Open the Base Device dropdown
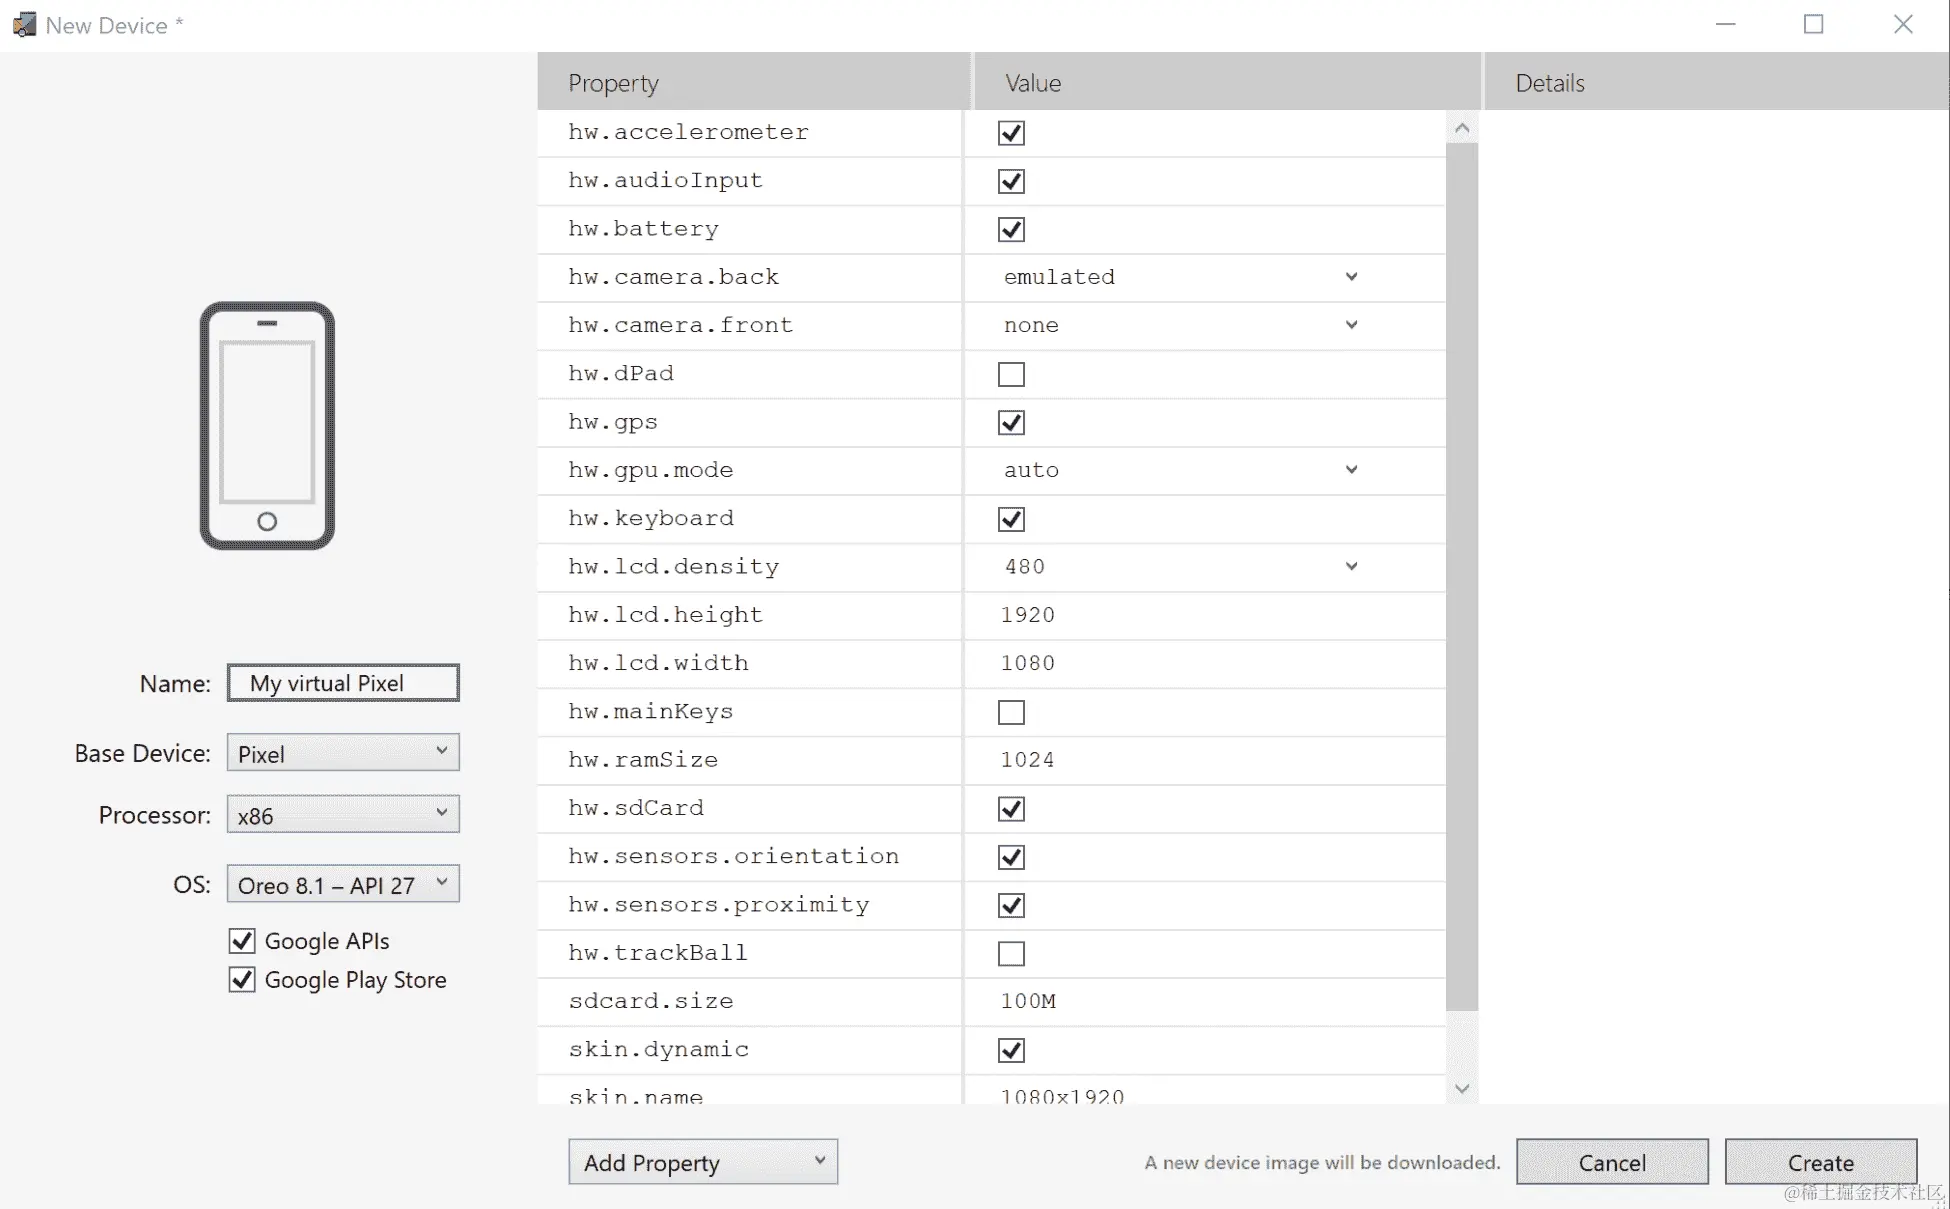 (343, 753)
